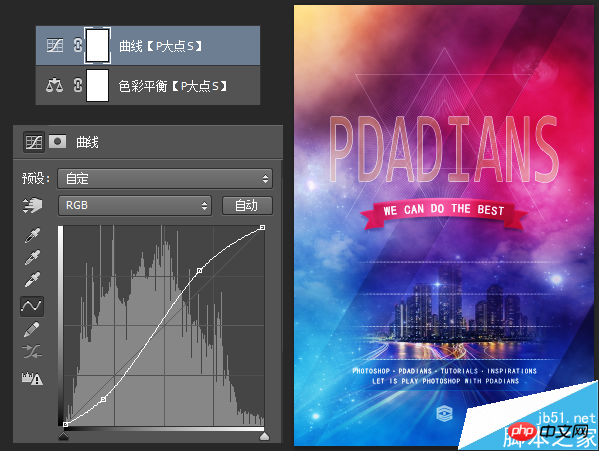Choose the pencil draw curve tool
This screenshot has height=451, width=599.
(x=32, y=329)
